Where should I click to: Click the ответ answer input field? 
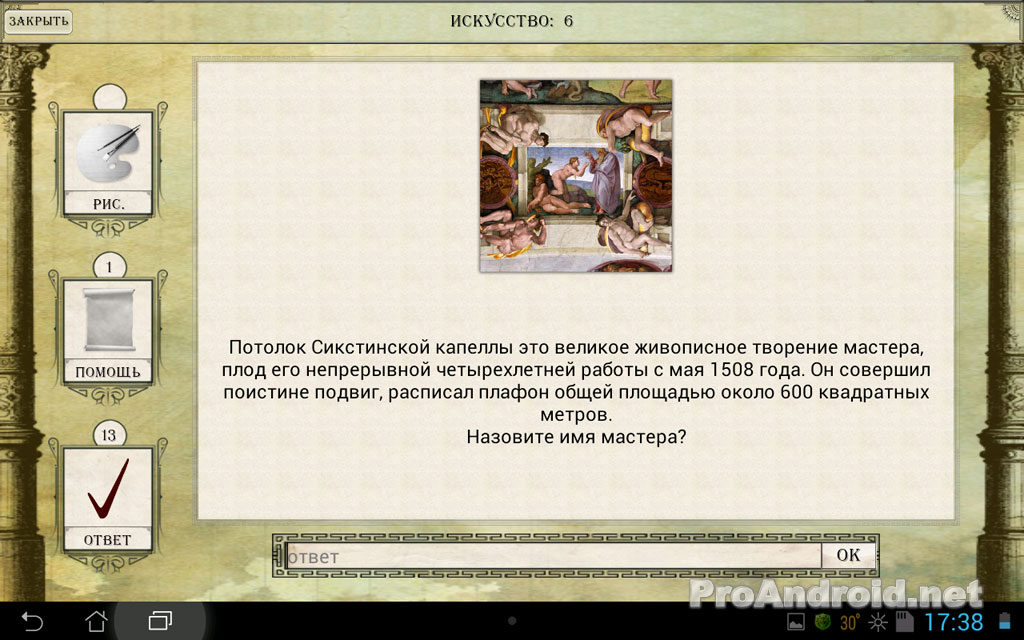[553, 556]
